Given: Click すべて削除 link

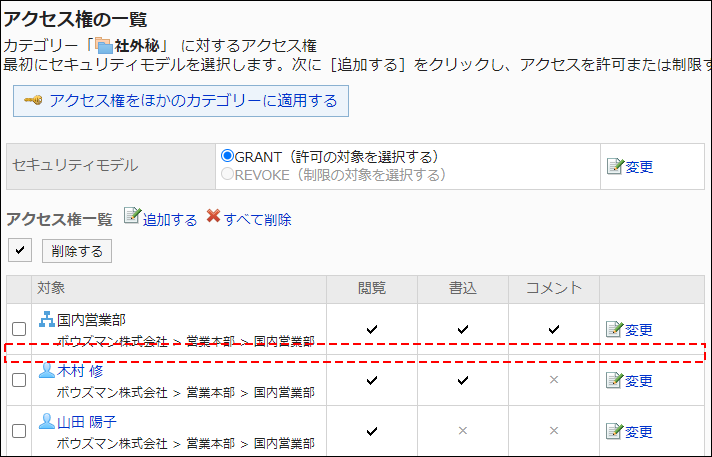Looking at the screenshot, I should pos(257,220).
